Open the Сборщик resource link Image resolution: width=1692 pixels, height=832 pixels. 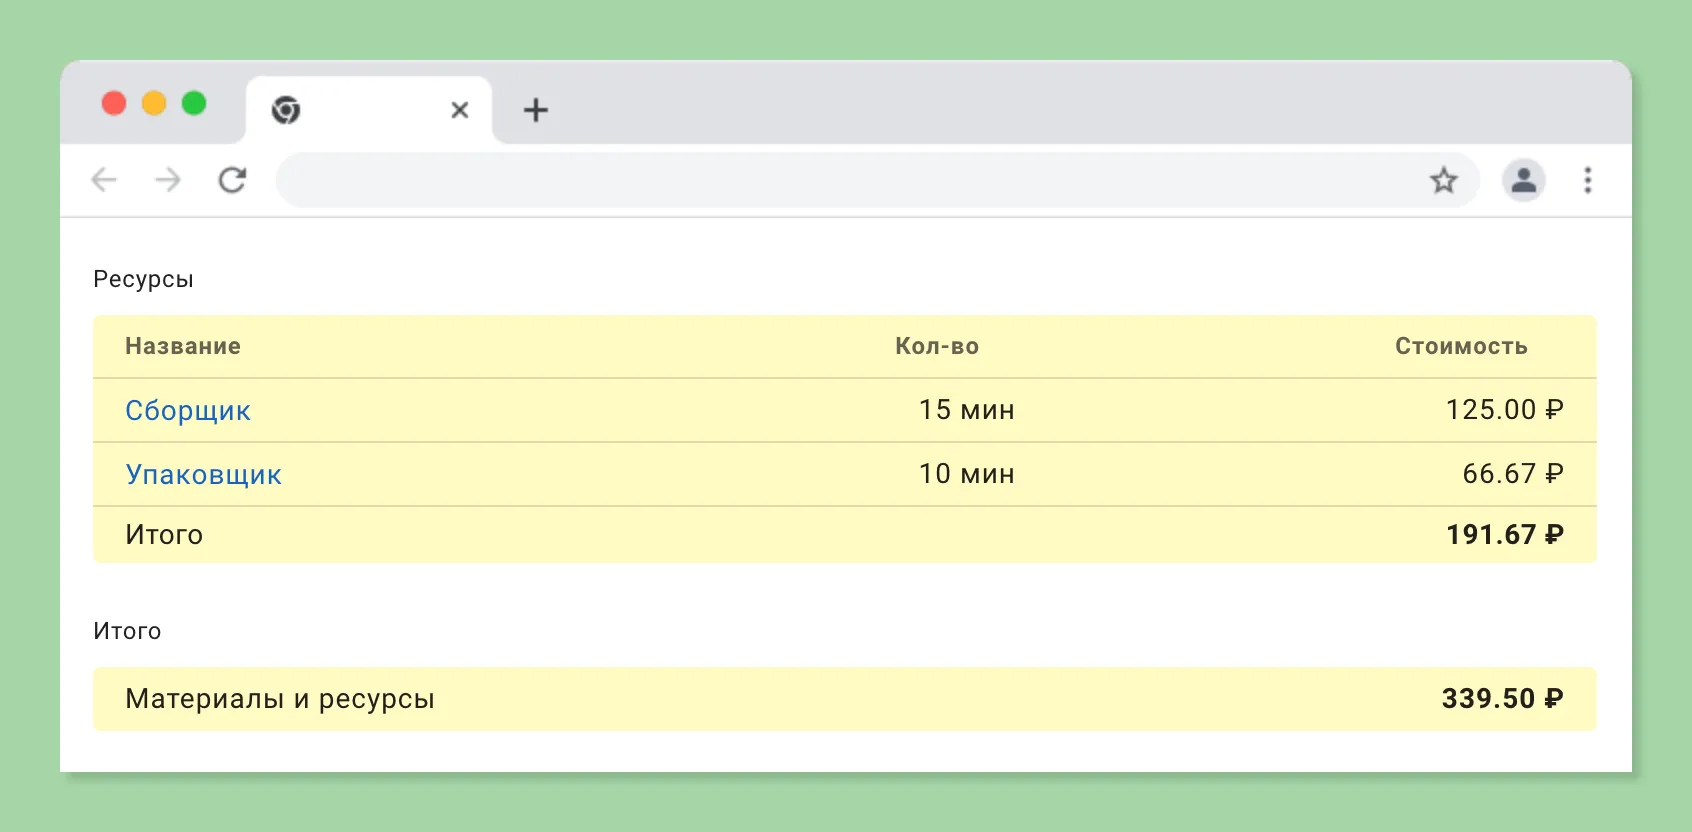[188, 410]
